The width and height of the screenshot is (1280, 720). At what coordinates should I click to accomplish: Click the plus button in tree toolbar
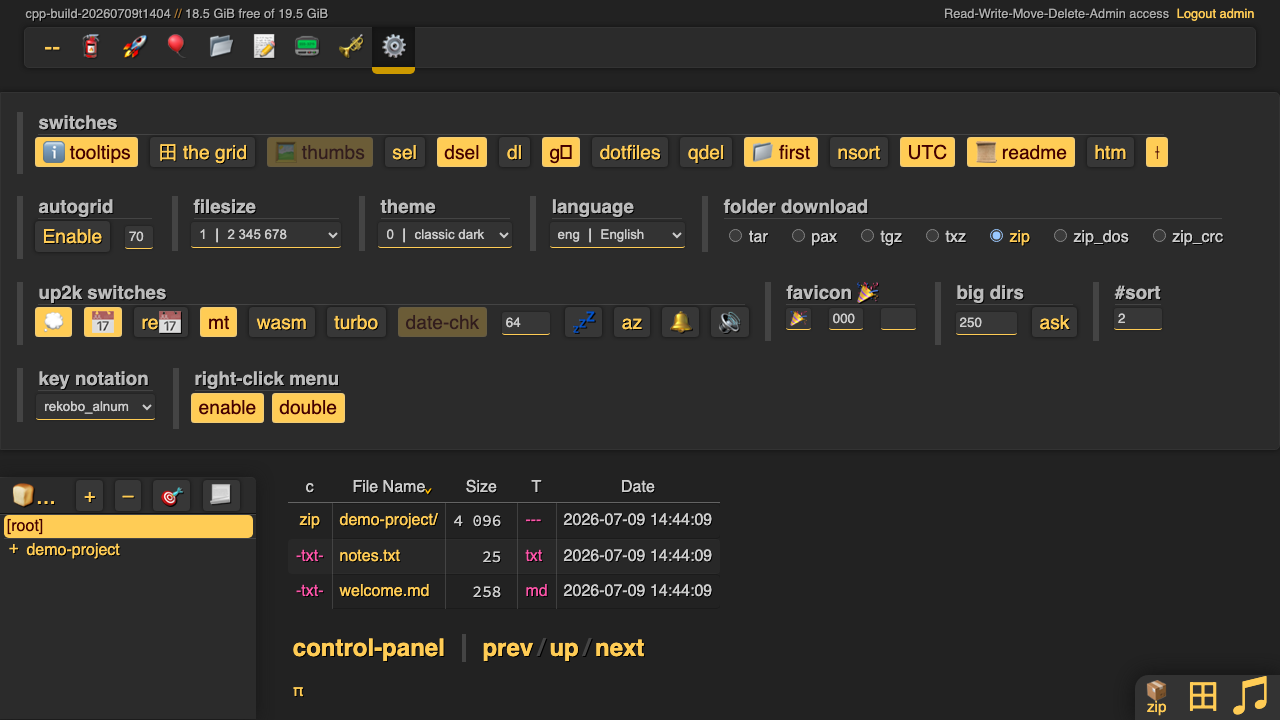(x=90, y=495)
